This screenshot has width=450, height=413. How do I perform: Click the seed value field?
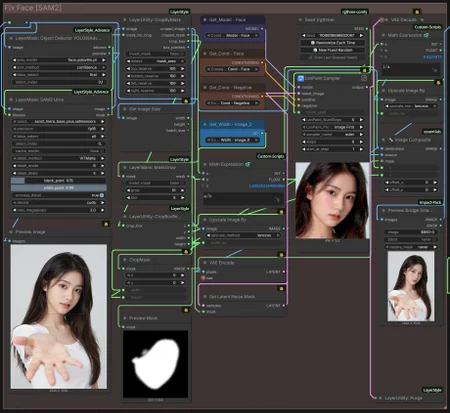pos(332,35)
